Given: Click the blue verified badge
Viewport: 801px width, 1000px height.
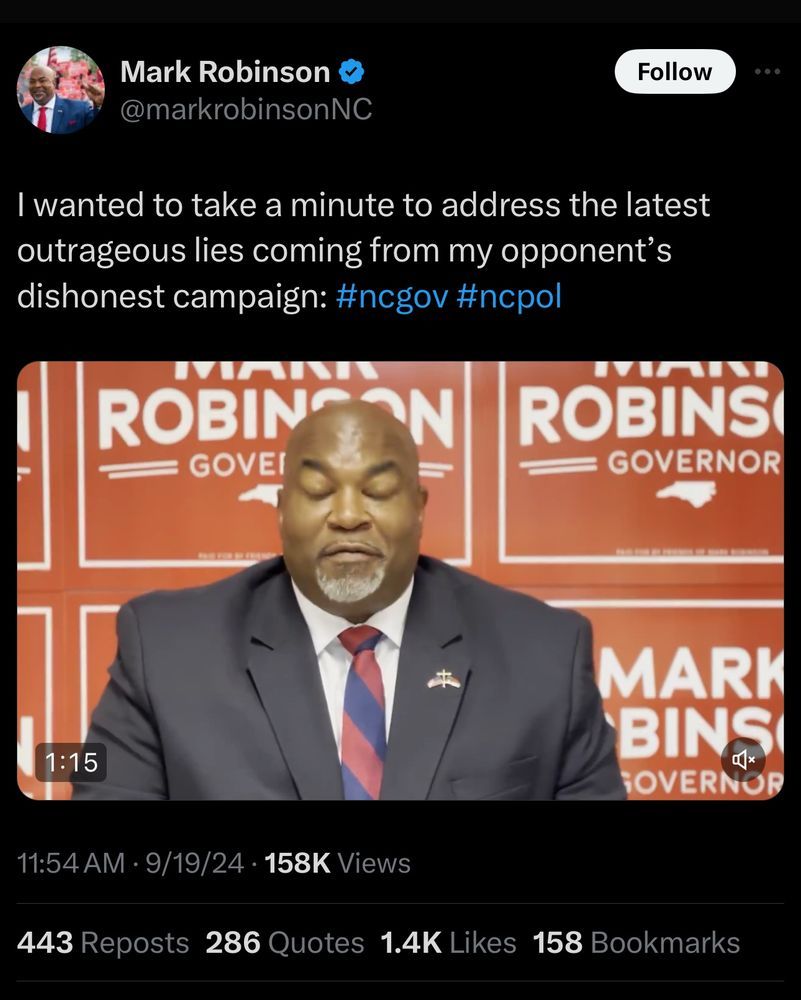Looking at the screenshot, I should [351, 71].
